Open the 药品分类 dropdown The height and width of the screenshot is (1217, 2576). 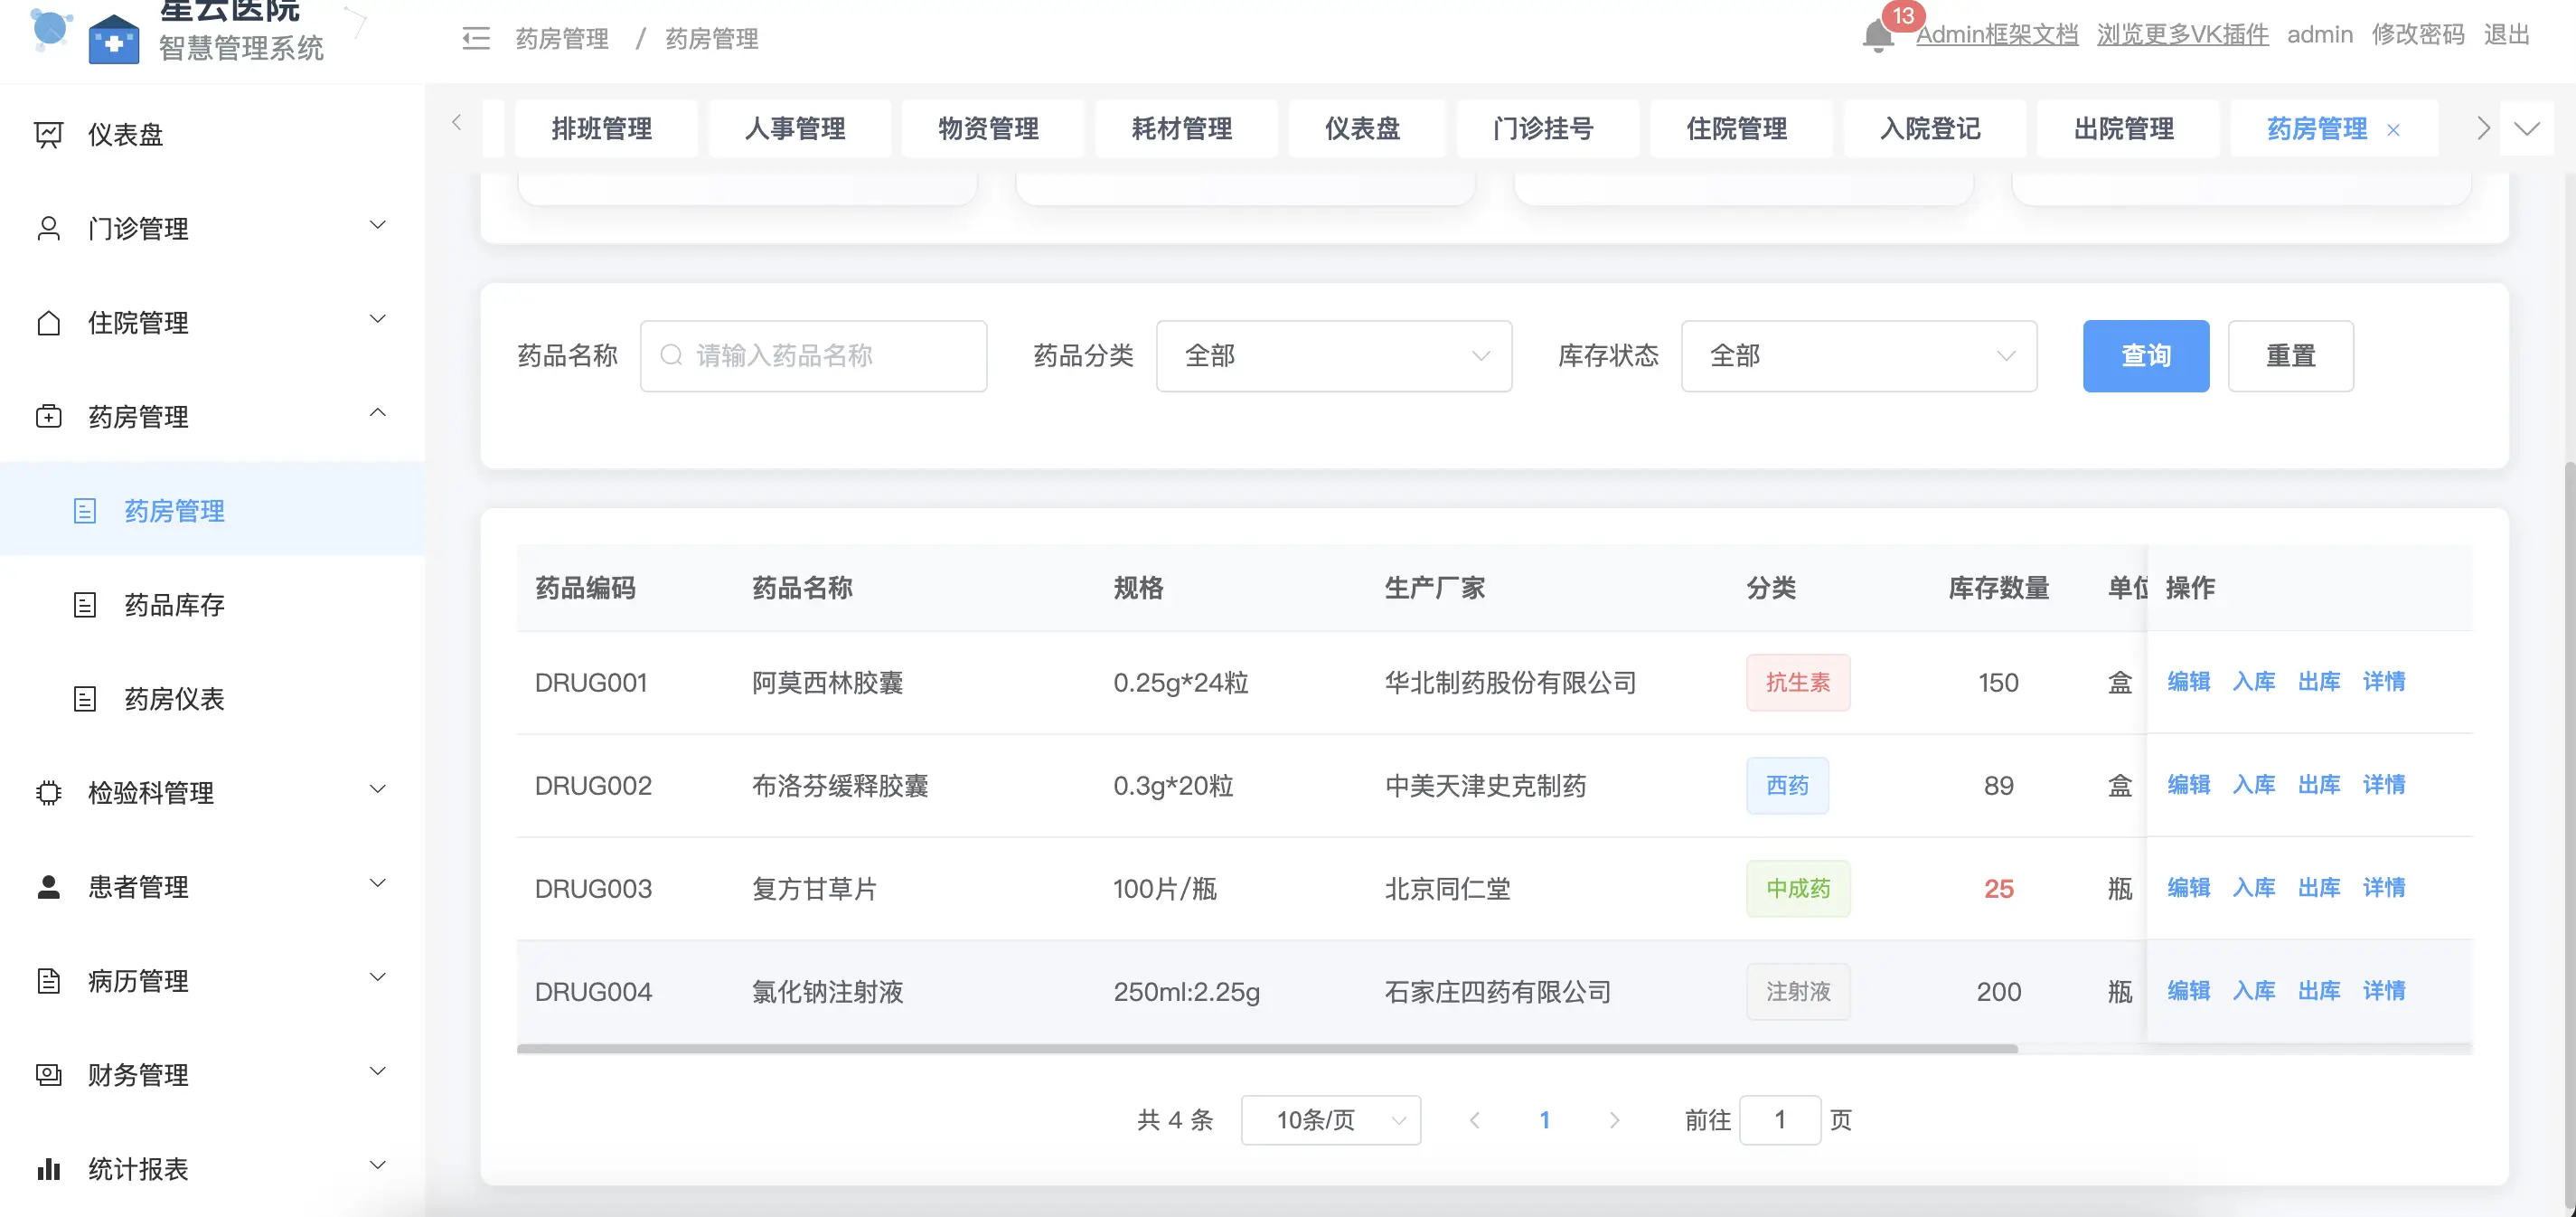pyautogui.click(x=1333, y=356)
